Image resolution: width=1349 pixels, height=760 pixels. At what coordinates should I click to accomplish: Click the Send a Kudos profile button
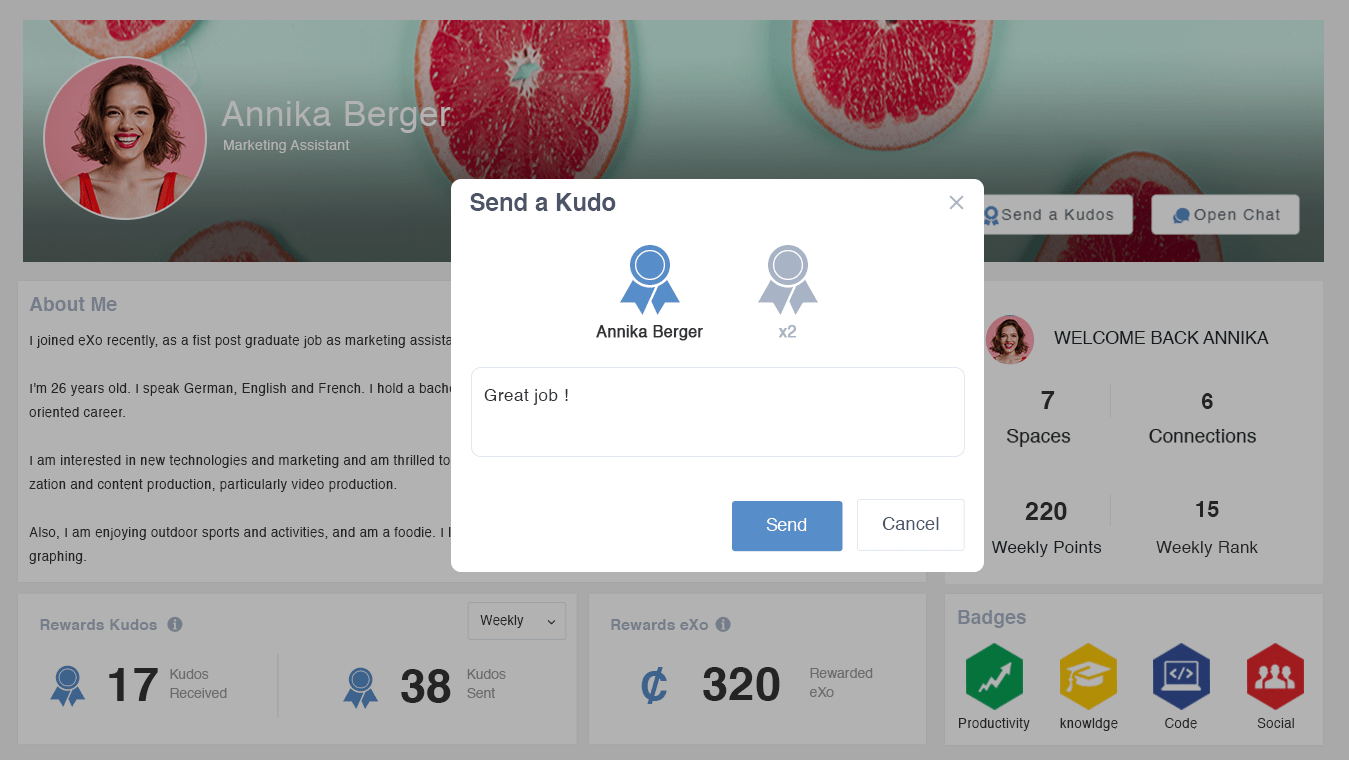pyautogui.click(x=1050, y=215)
